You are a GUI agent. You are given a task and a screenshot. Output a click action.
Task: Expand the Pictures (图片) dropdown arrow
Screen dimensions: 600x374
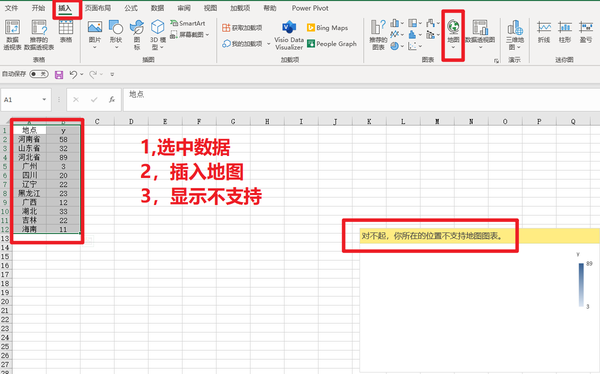click(x=95, y=47)
